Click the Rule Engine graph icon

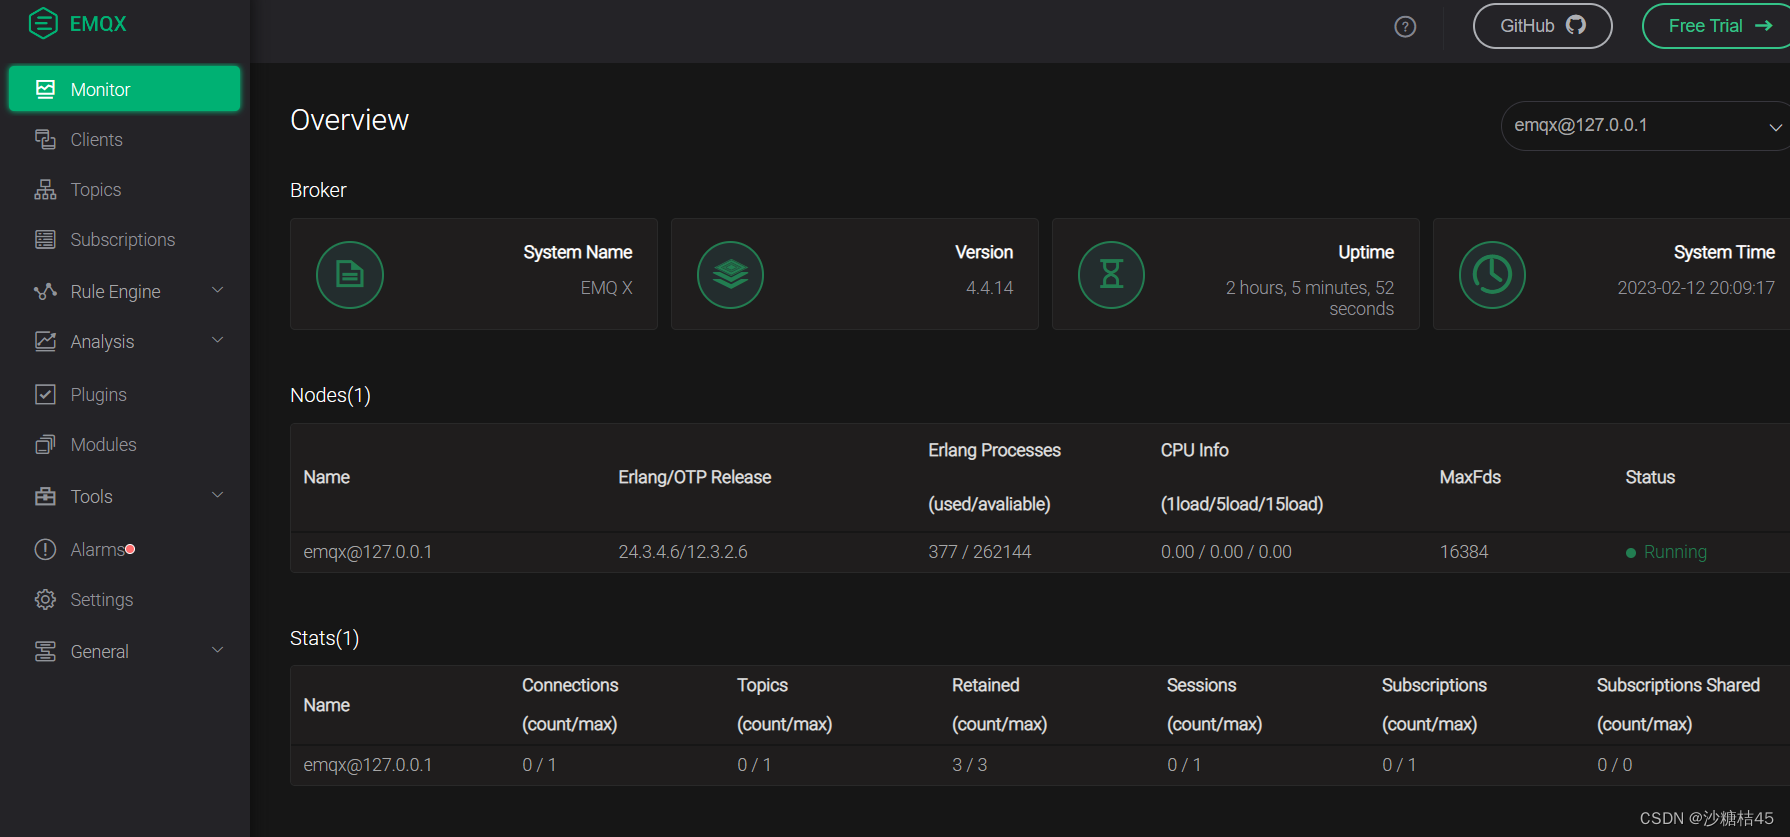(45, 291)
